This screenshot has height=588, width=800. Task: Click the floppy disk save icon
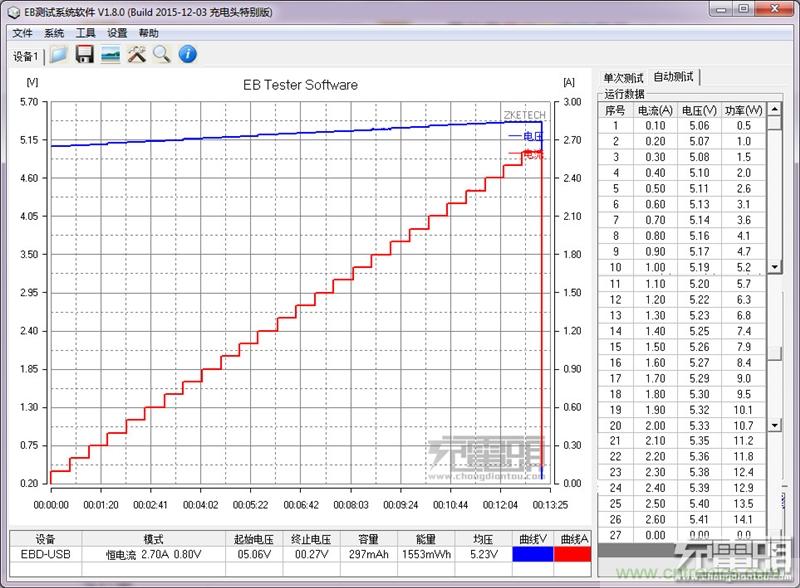tap(85, 55)
